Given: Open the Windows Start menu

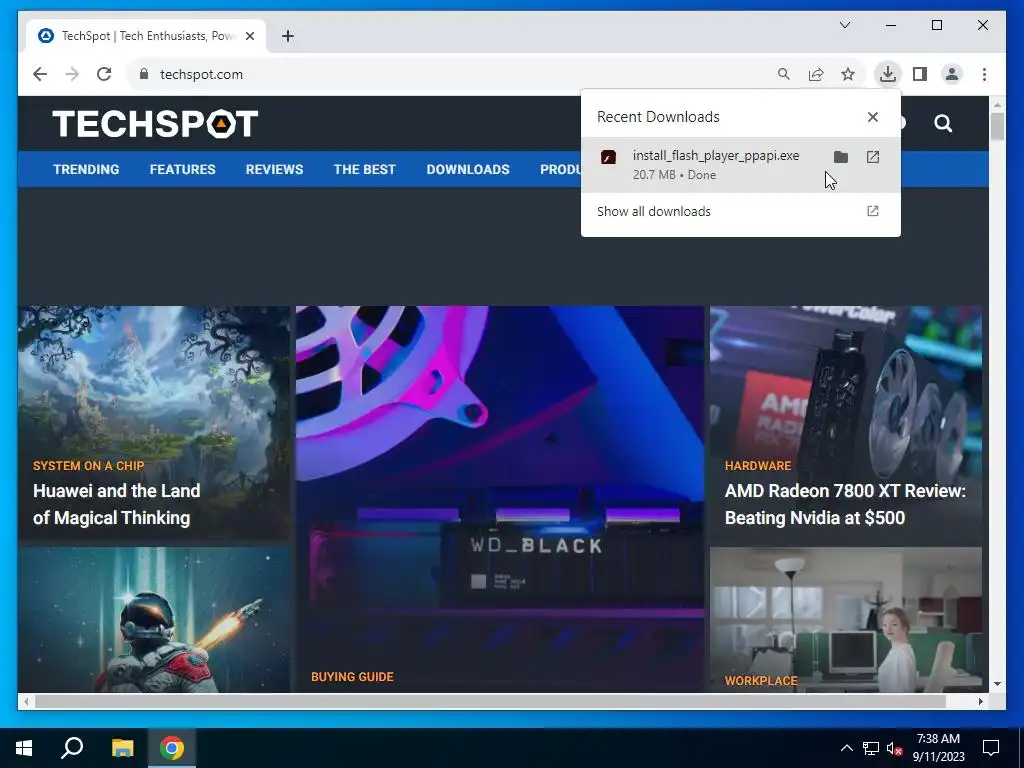Looking at the screenshot, I should pyautogui.click(x=24, y=748).
